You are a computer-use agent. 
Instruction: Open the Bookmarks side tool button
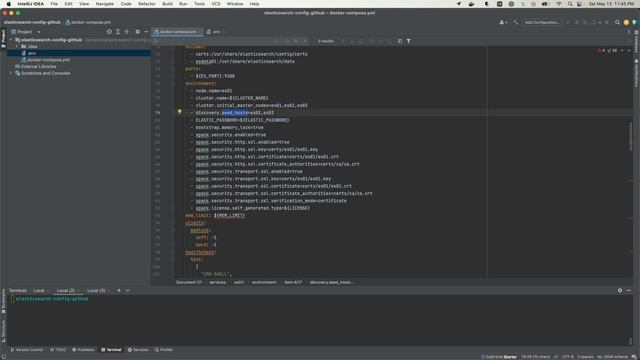(3, 301)
